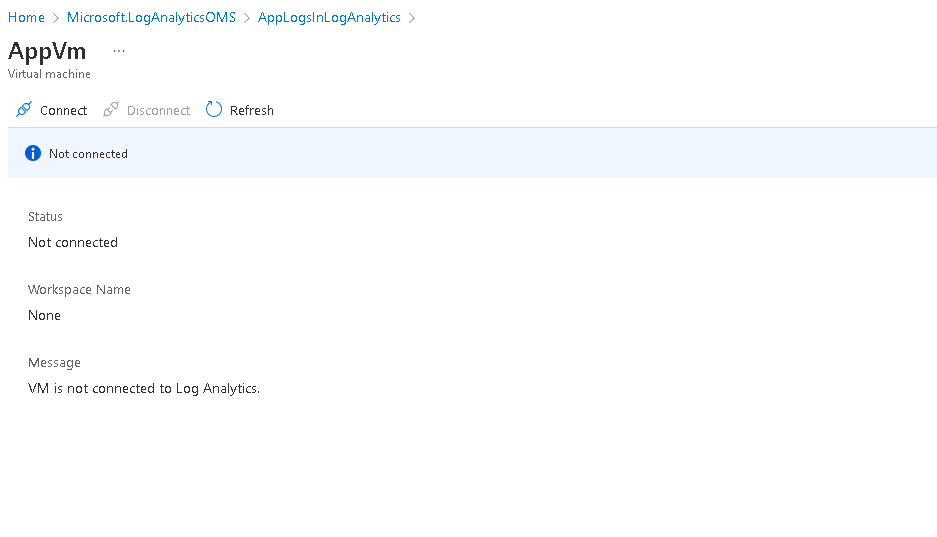
Task: Click the greyed-out Disconnect plug icon
Action: pos(111,110)
